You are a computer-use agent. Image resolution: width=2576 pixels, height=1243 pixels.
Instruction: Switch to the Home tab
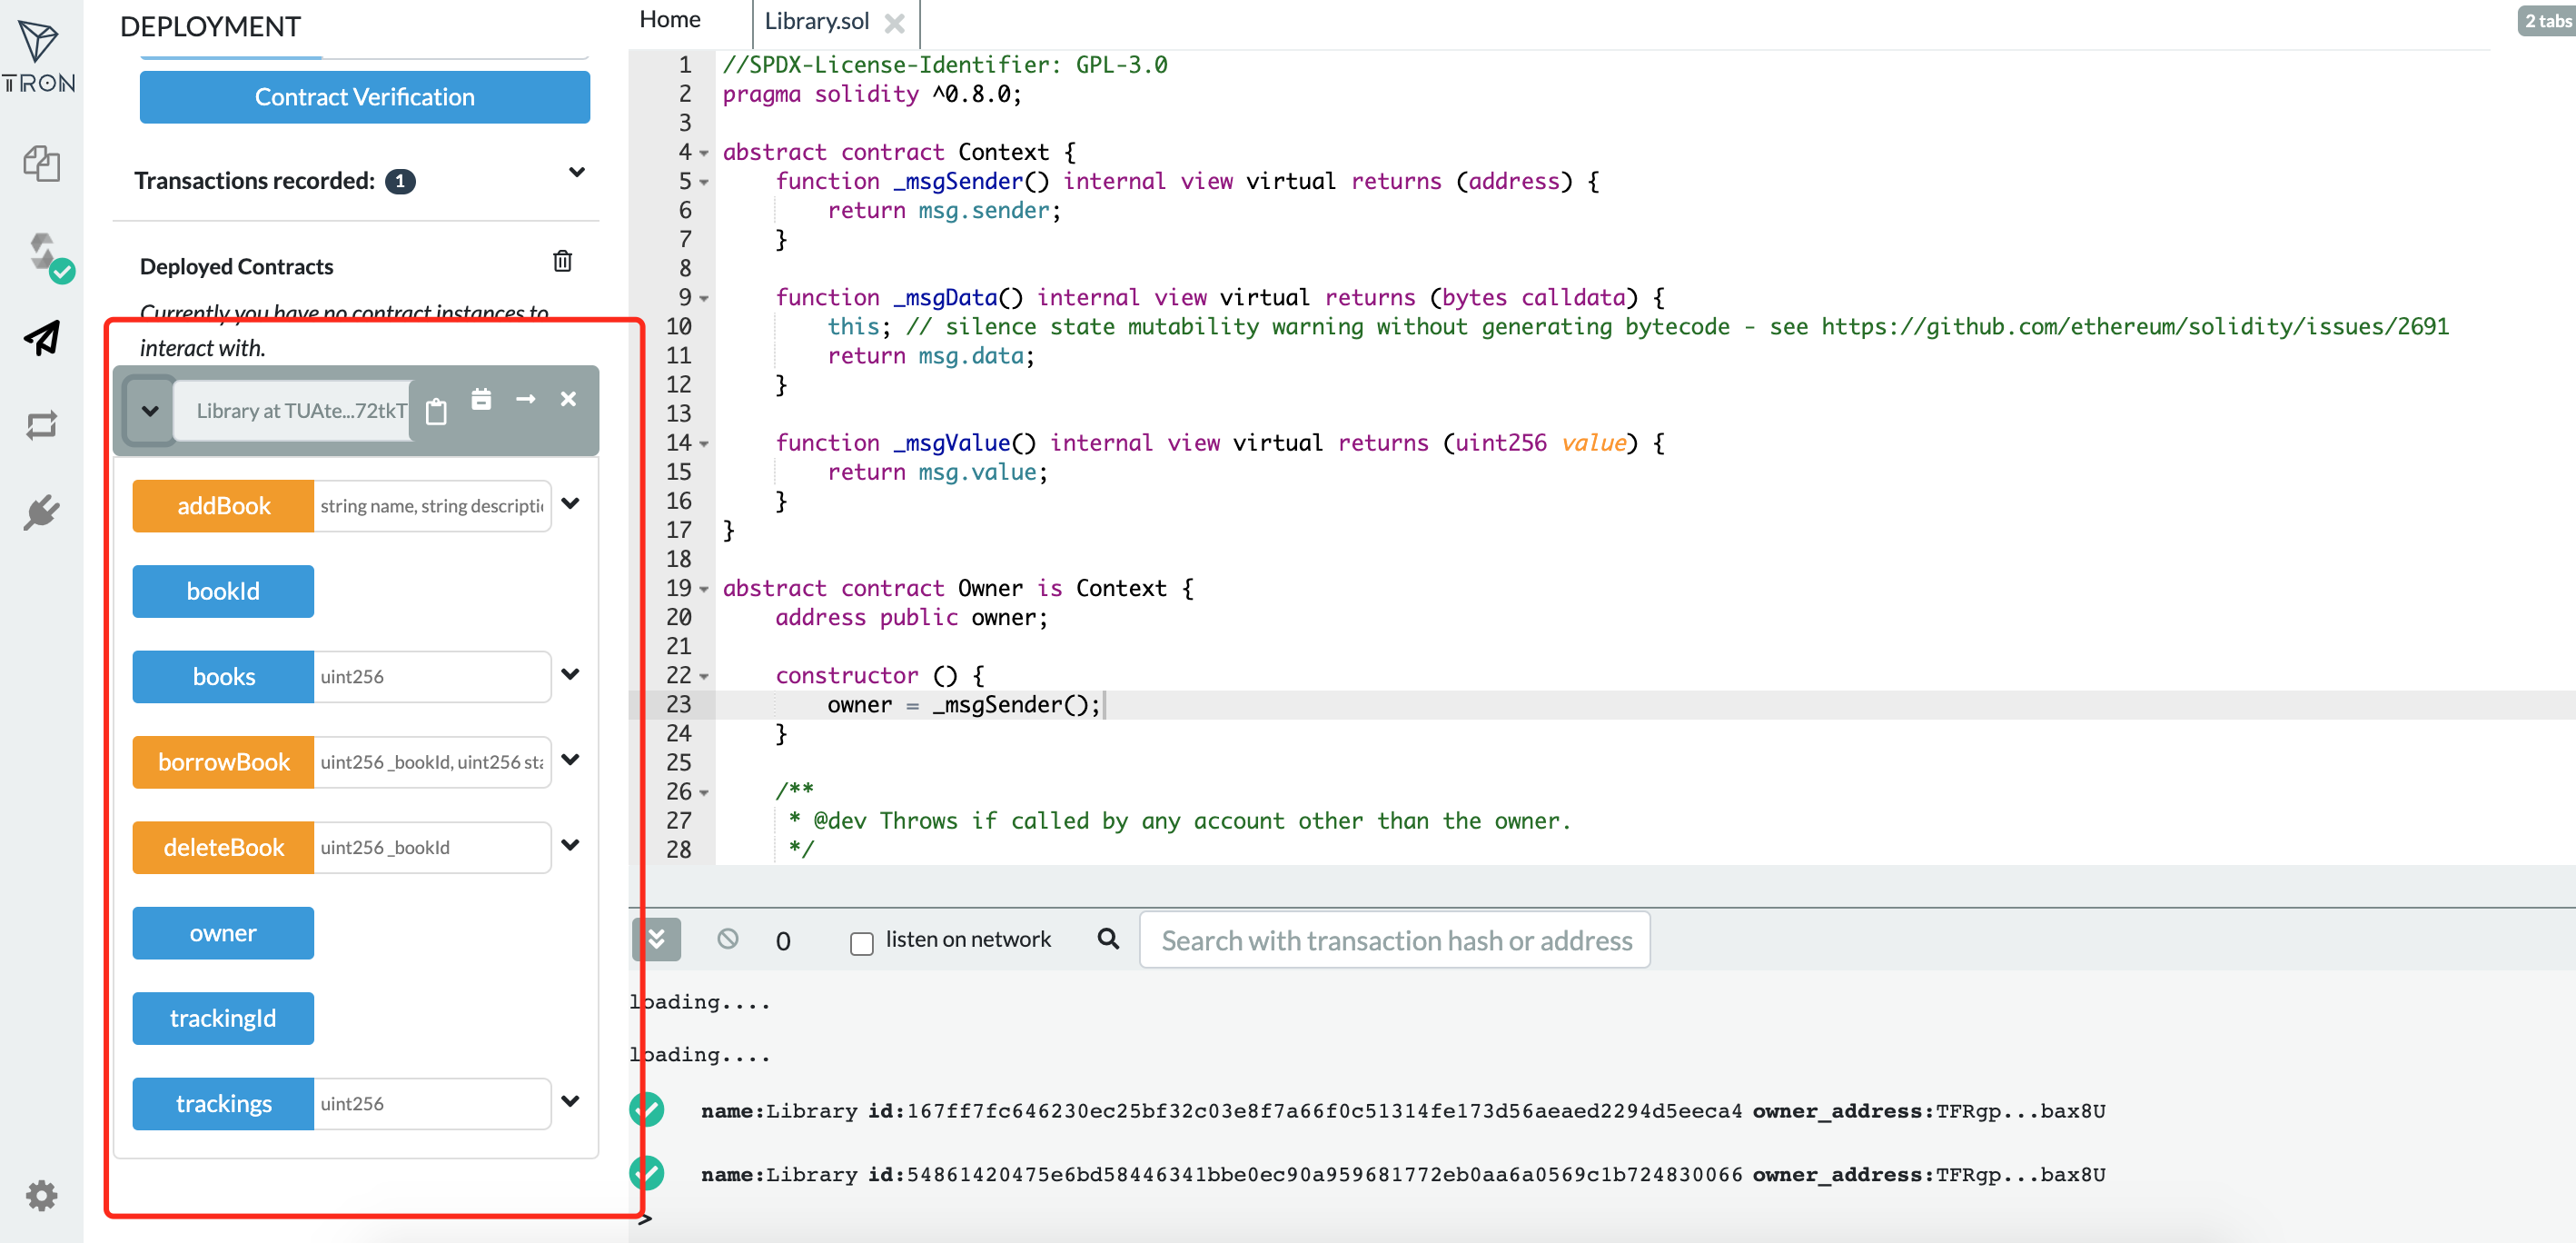point(669,20)
